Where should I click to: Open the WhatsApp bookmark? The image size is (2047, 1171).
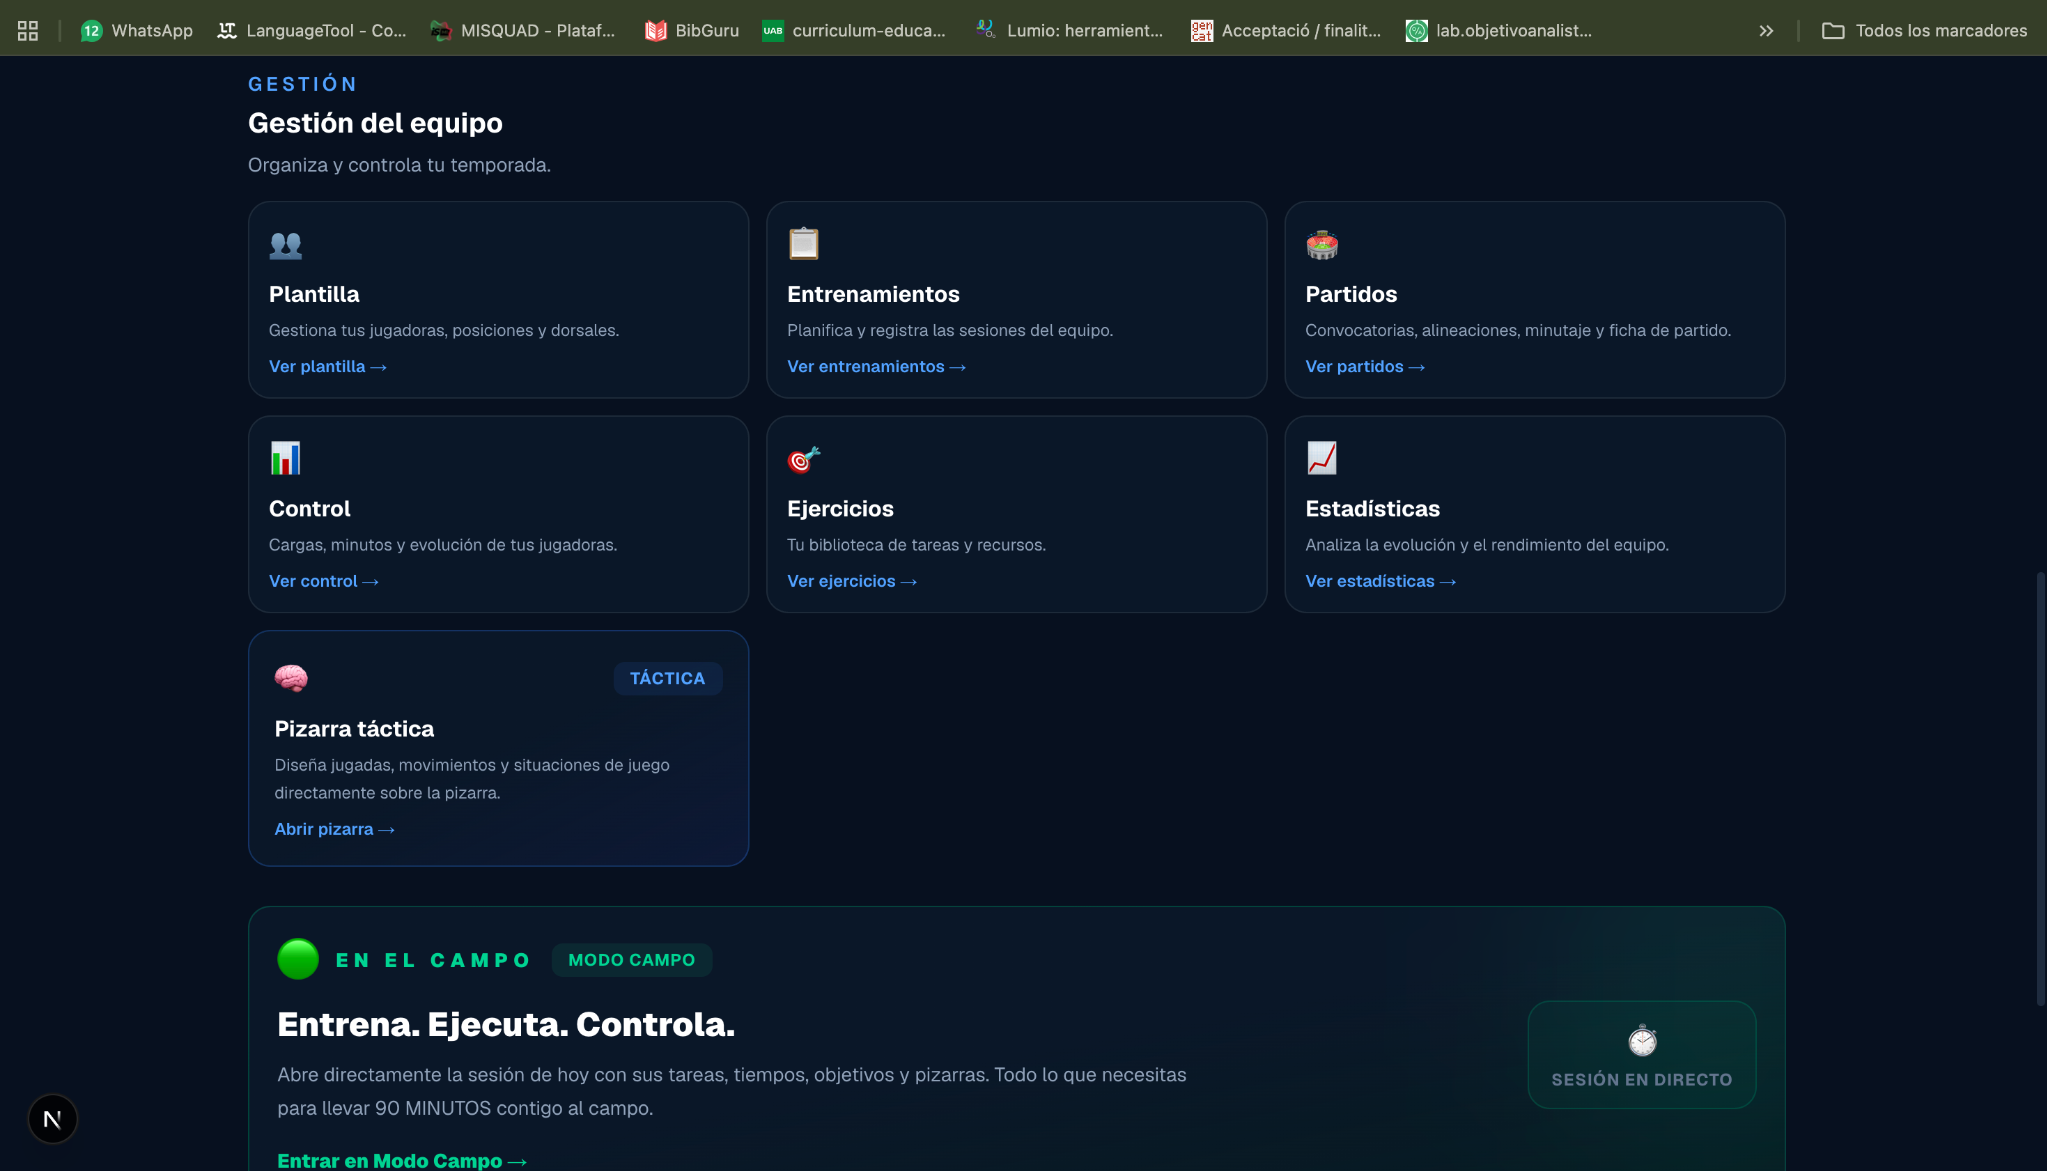coord(137,30)
